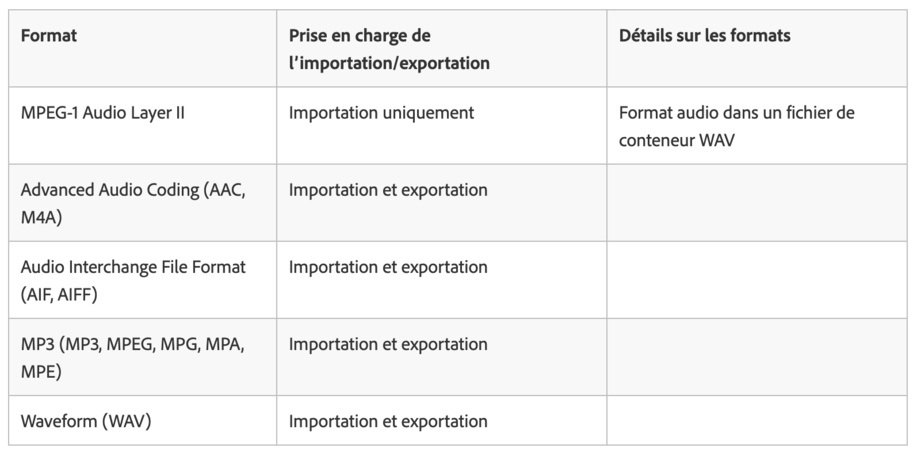Viewport: 917px width, 456px height.
Task: Click the Prise en charge column header
Action: pyautogui.click(x=360, y=36)
